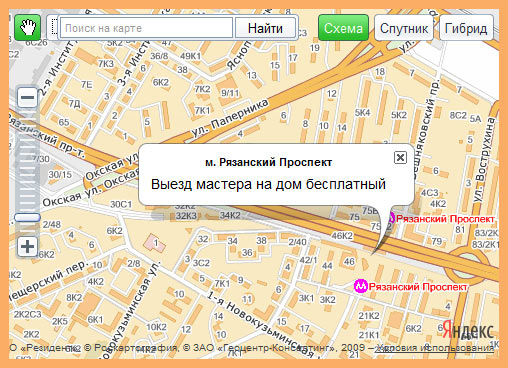
Task: Click the Яндекс logo
Action: point(468,331)
